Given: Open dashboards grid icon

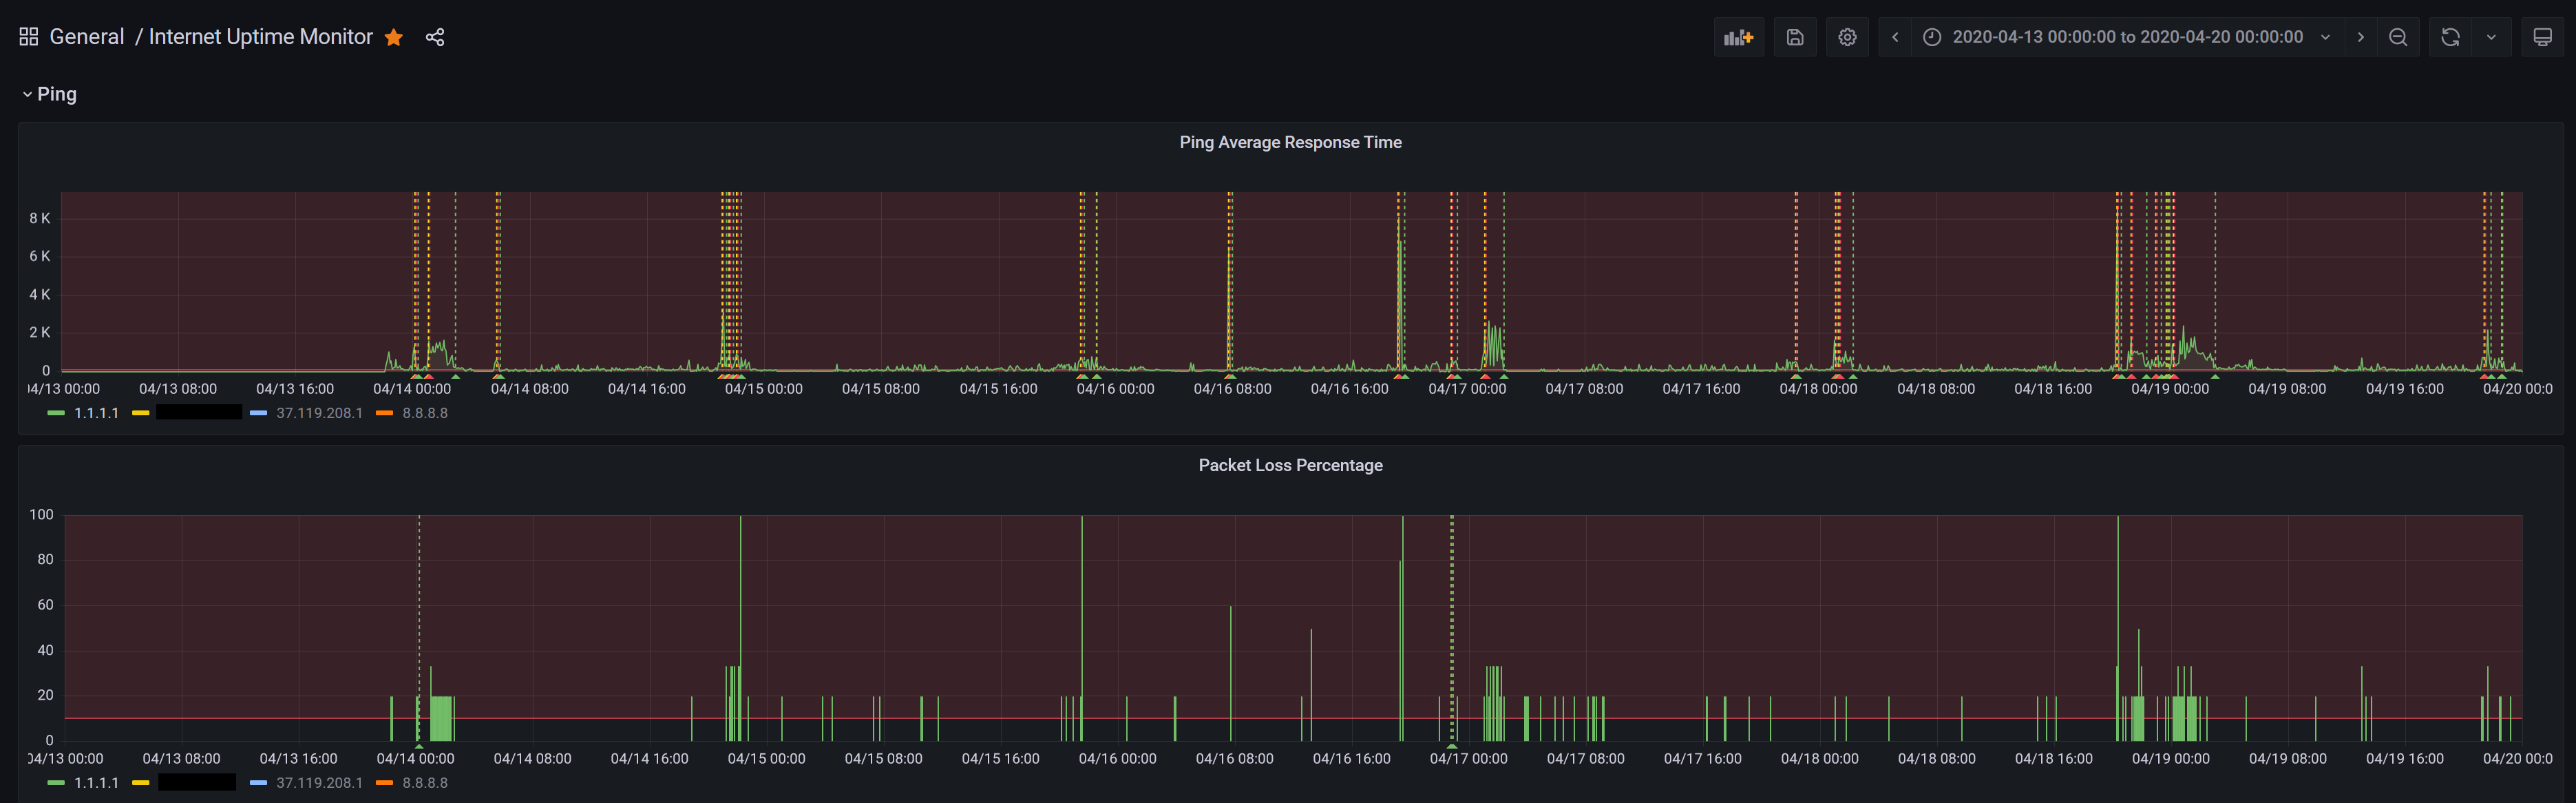Looking at the screenshot, I should point(28,37).
